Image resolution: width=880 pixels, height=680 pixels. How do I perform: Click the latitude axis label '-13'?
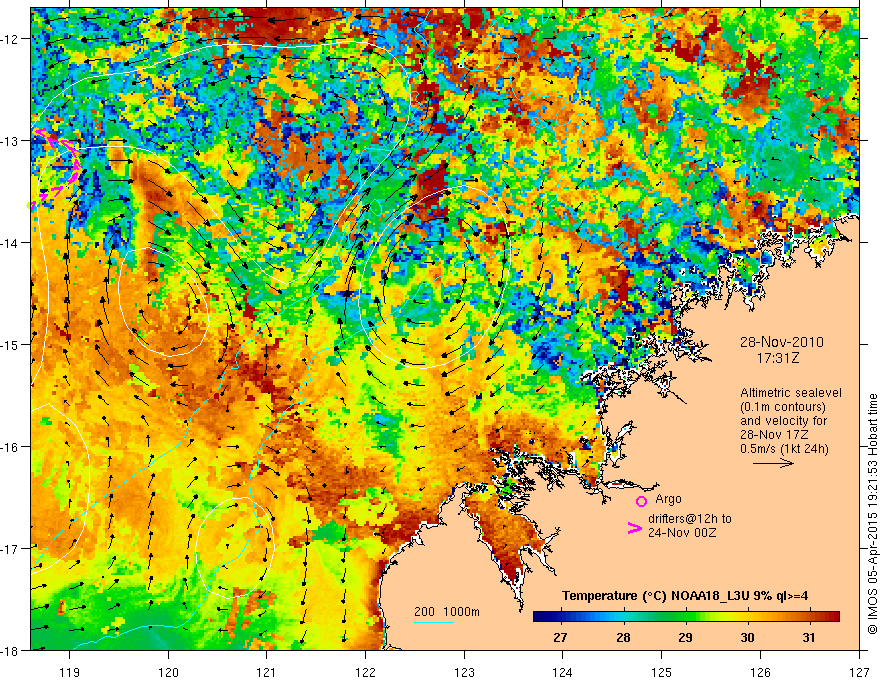(x=10, y=141)
